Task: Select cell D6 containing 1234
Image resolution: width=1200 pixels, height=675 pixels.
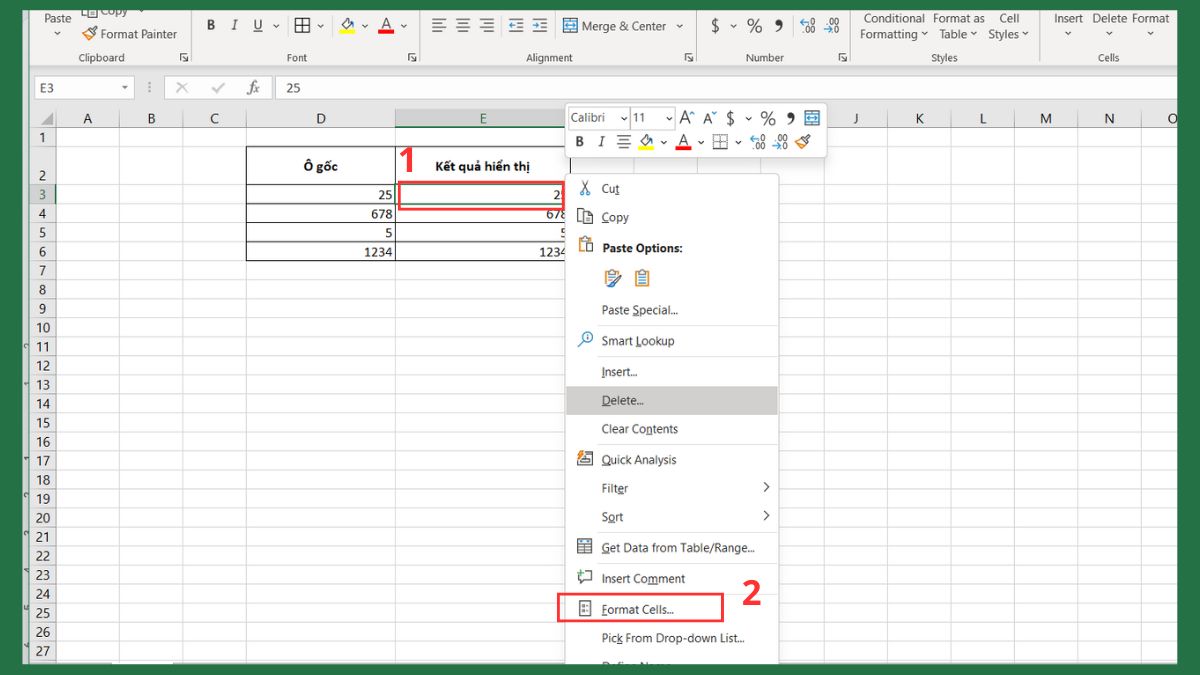Action: (320, 252)
